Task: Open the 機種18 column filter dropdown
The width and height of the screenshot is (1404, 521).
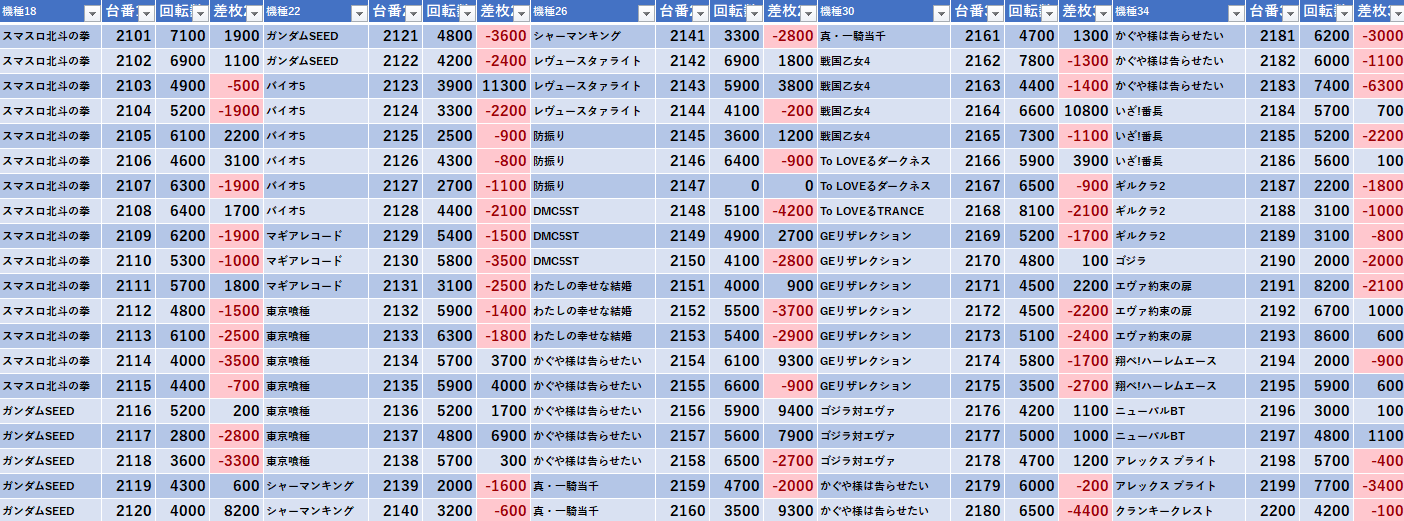Action: click(92, 13)
